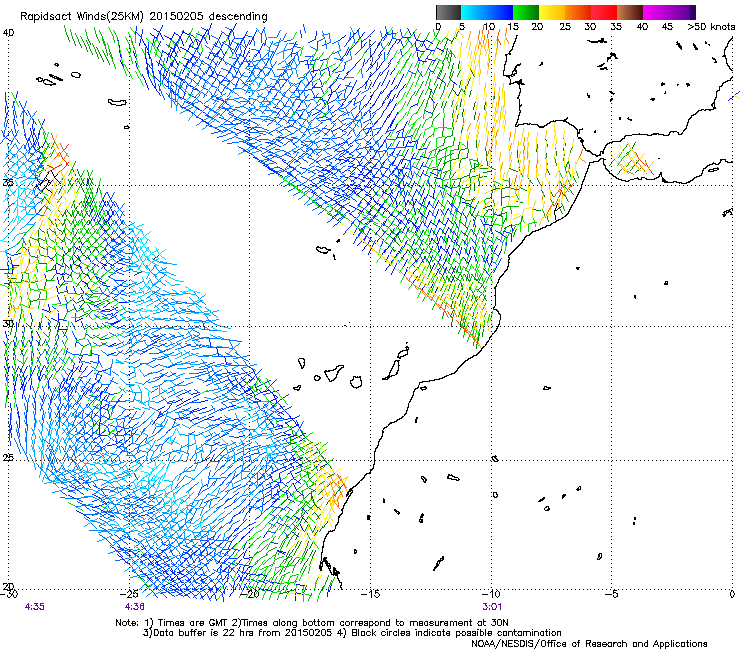Click the note about times corresponding to 30N

(x=370, y=623)
